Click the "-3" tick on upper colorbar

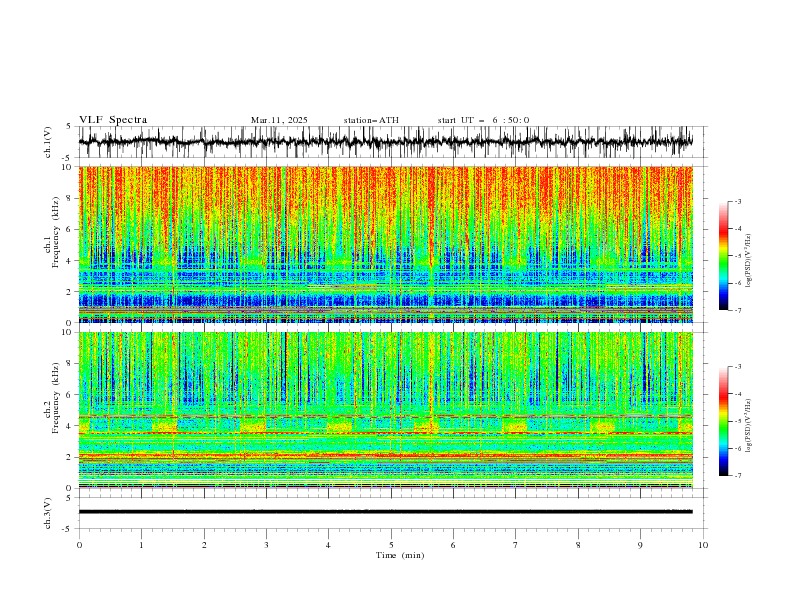pyautogui.click(x=738, y=202)
